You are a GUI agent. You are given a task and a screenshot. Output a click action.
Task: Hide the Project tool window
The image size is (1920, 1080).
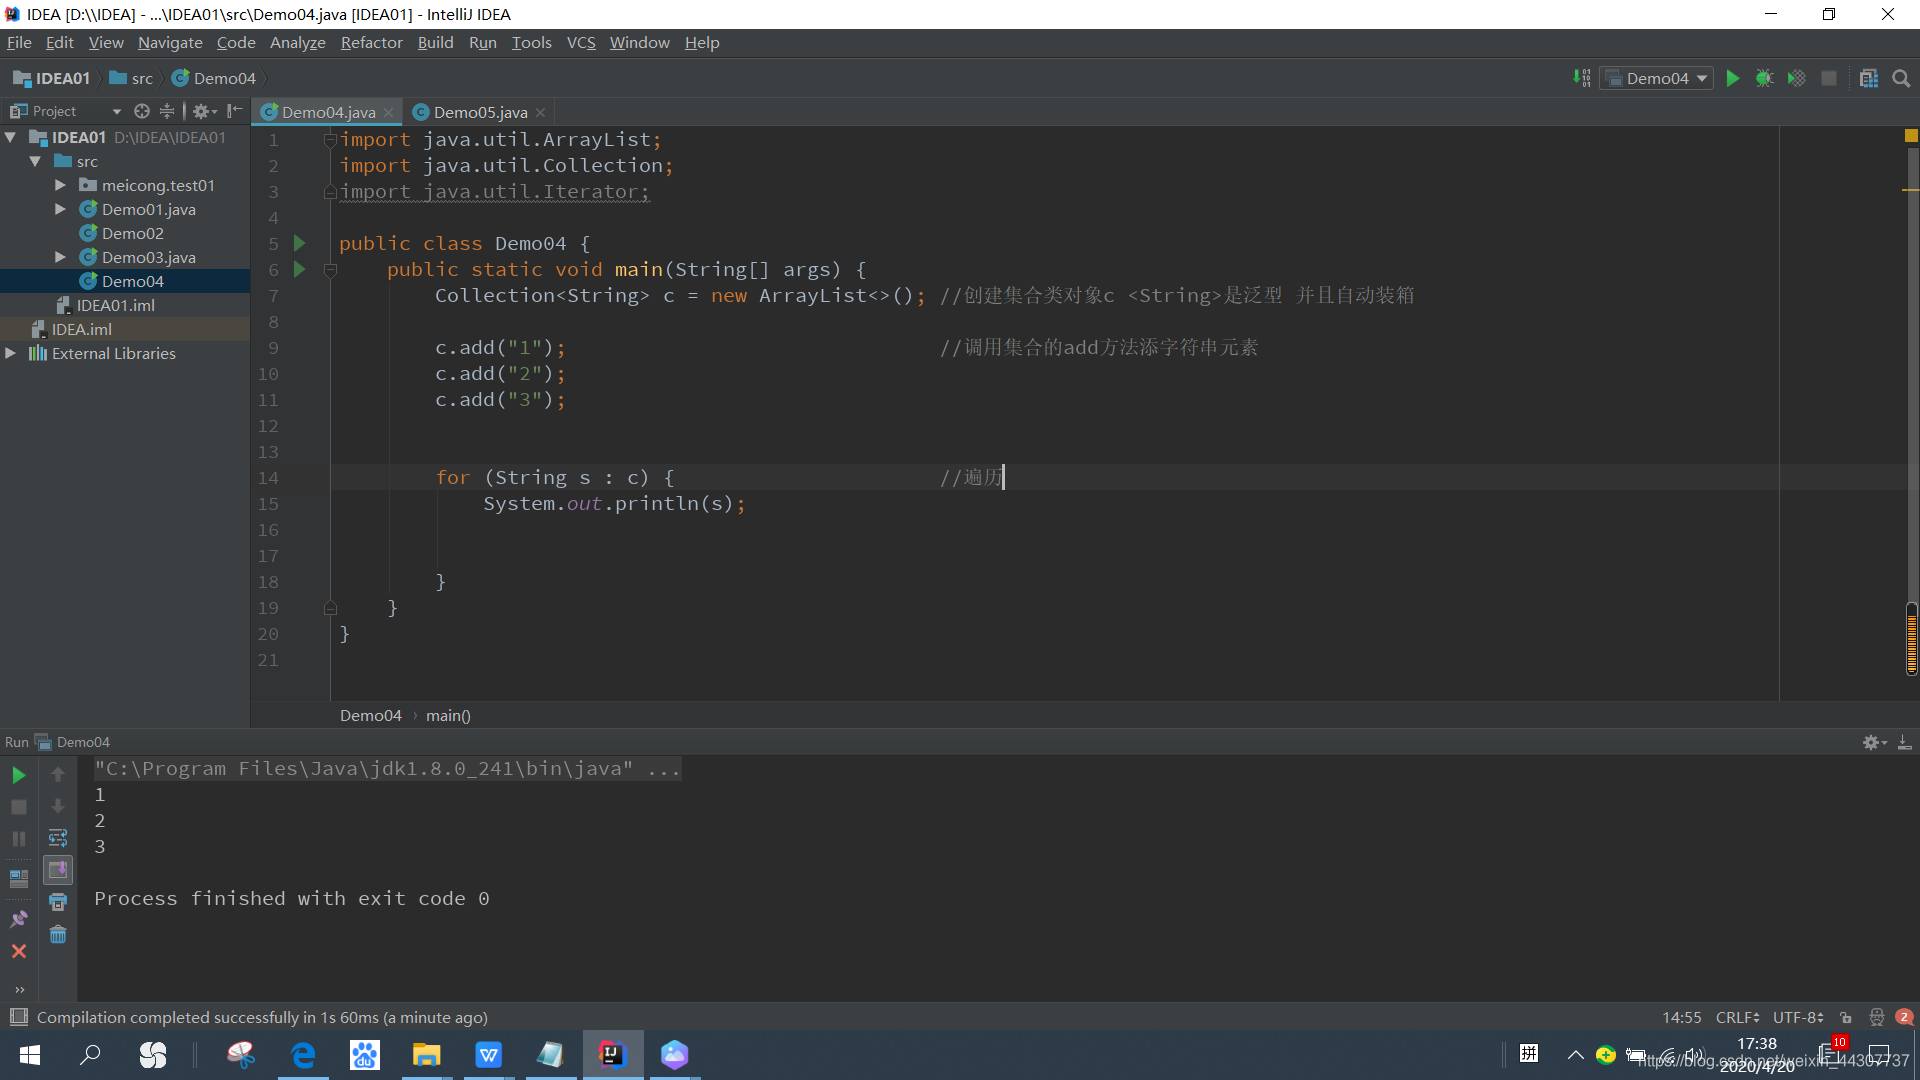coord(234,111)
